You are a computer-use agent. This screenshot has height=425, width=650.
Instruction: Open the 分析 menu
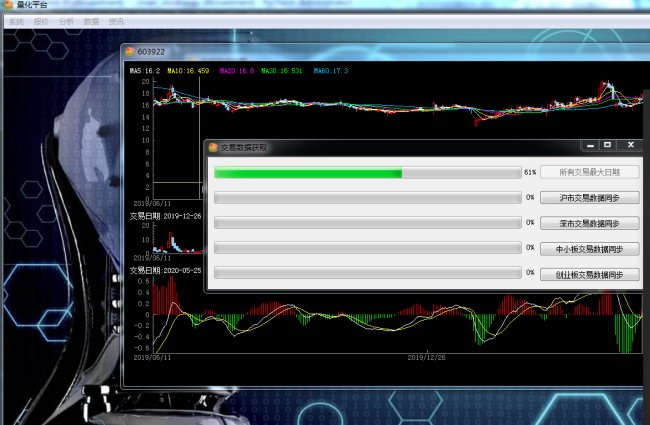[66, 20]
